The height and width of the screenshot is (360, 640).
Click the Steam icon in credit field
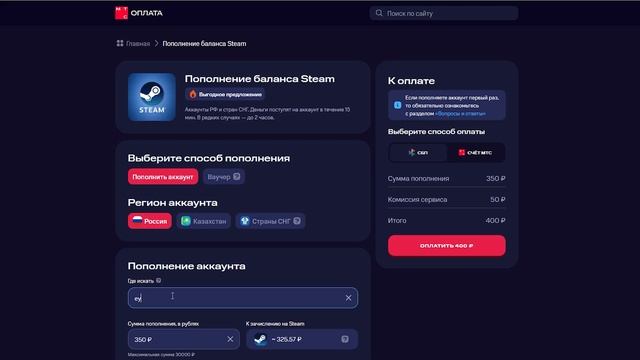pos(260,339)
